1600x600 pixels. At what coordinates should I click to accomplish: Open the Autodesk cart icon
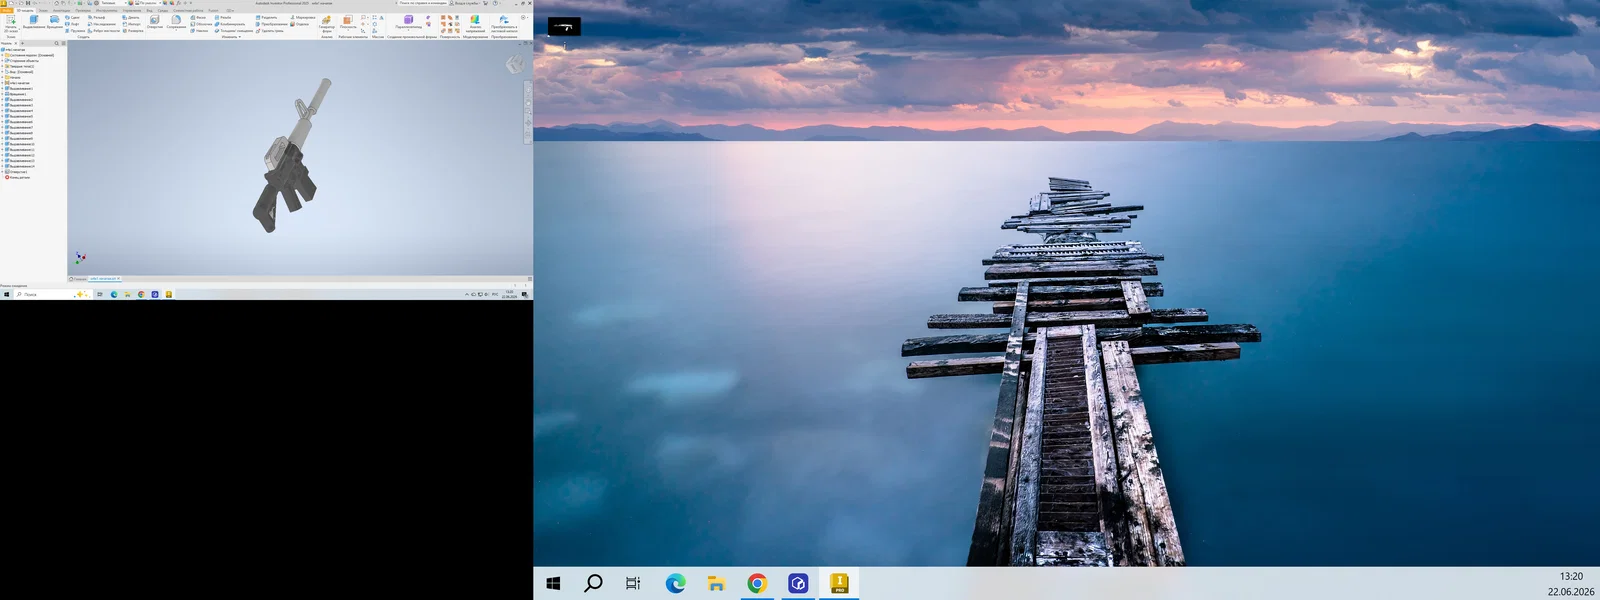[x=485, y=3]
